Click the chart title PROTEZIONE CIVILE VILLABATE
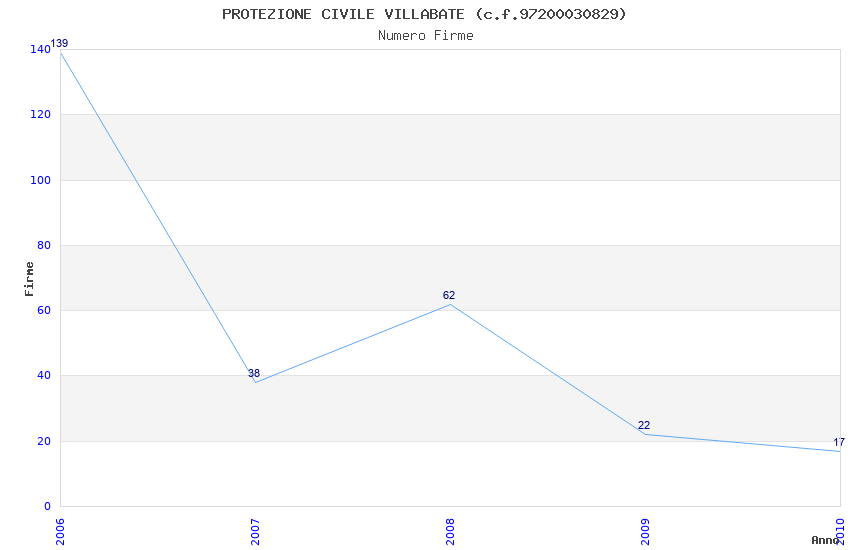Viewport: 850px width, 550px height. (425, 14)
